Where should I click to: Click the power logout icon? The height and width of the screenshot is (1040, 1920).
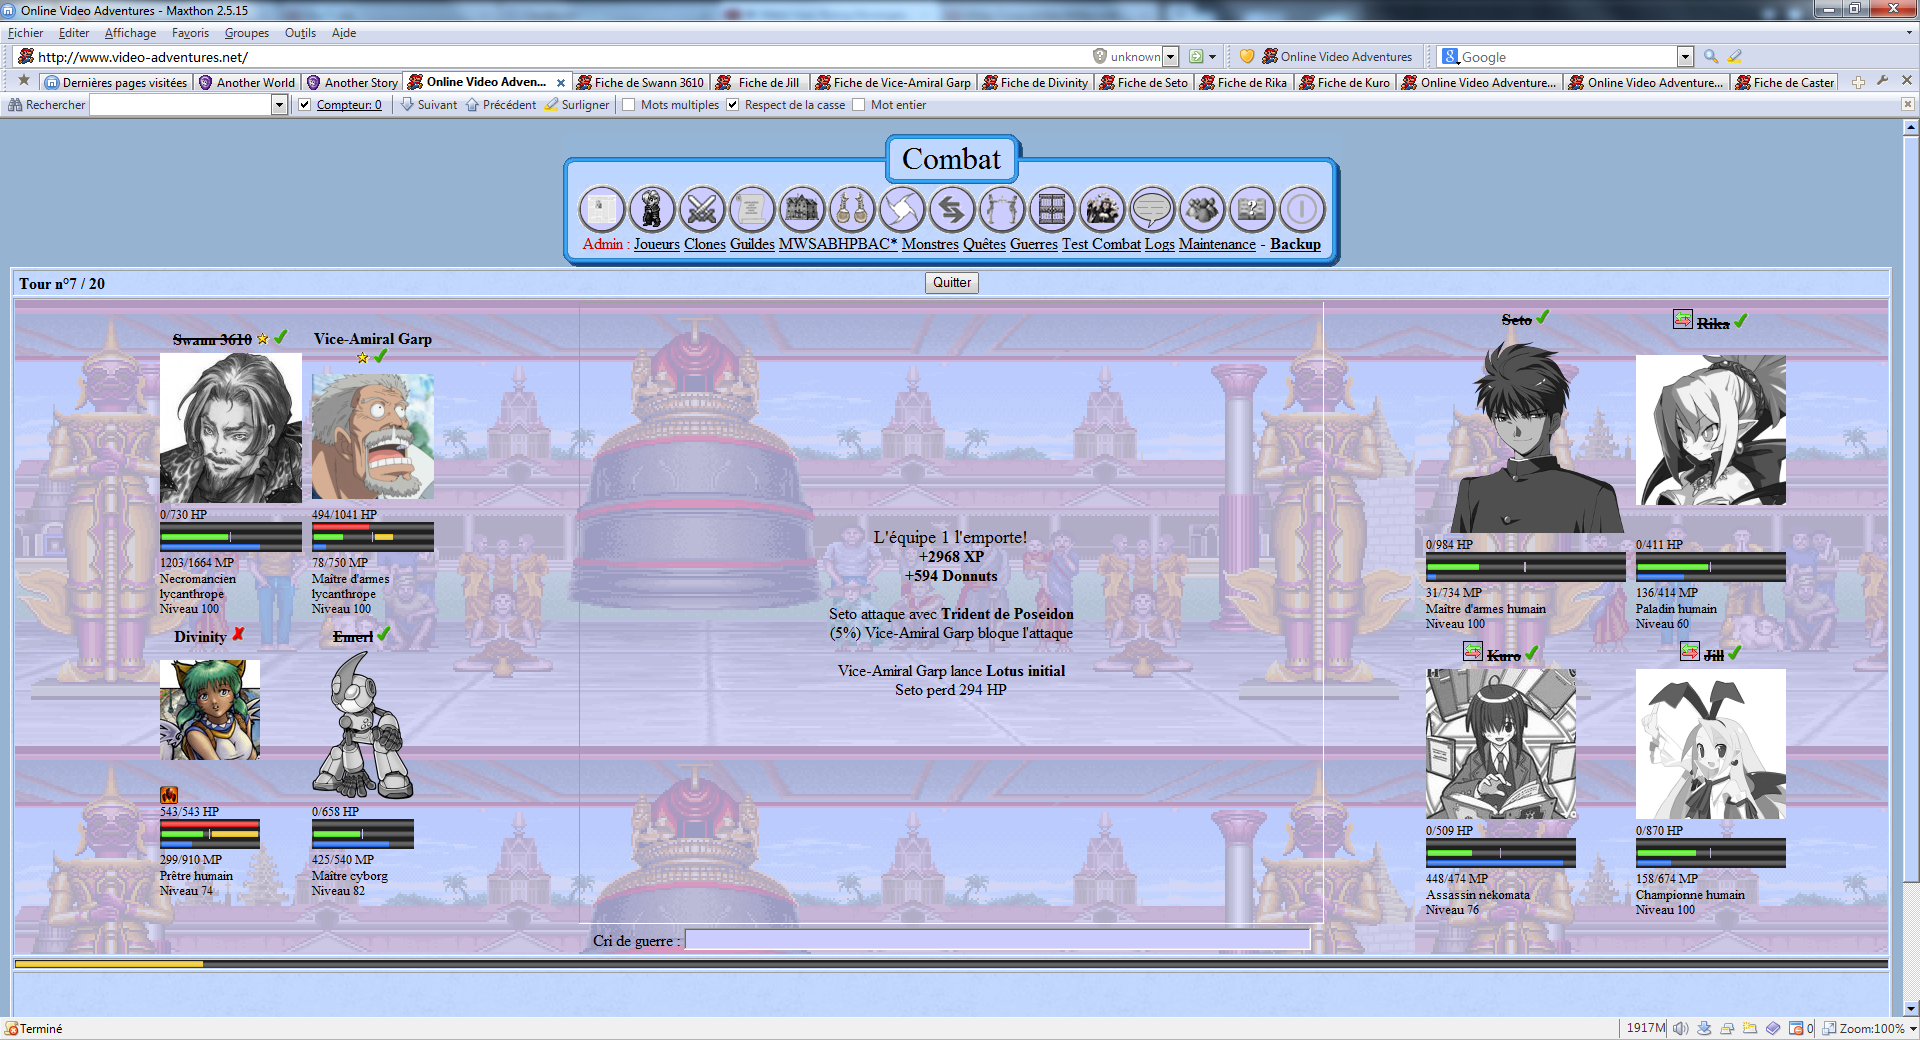[x=1301, y=210]
